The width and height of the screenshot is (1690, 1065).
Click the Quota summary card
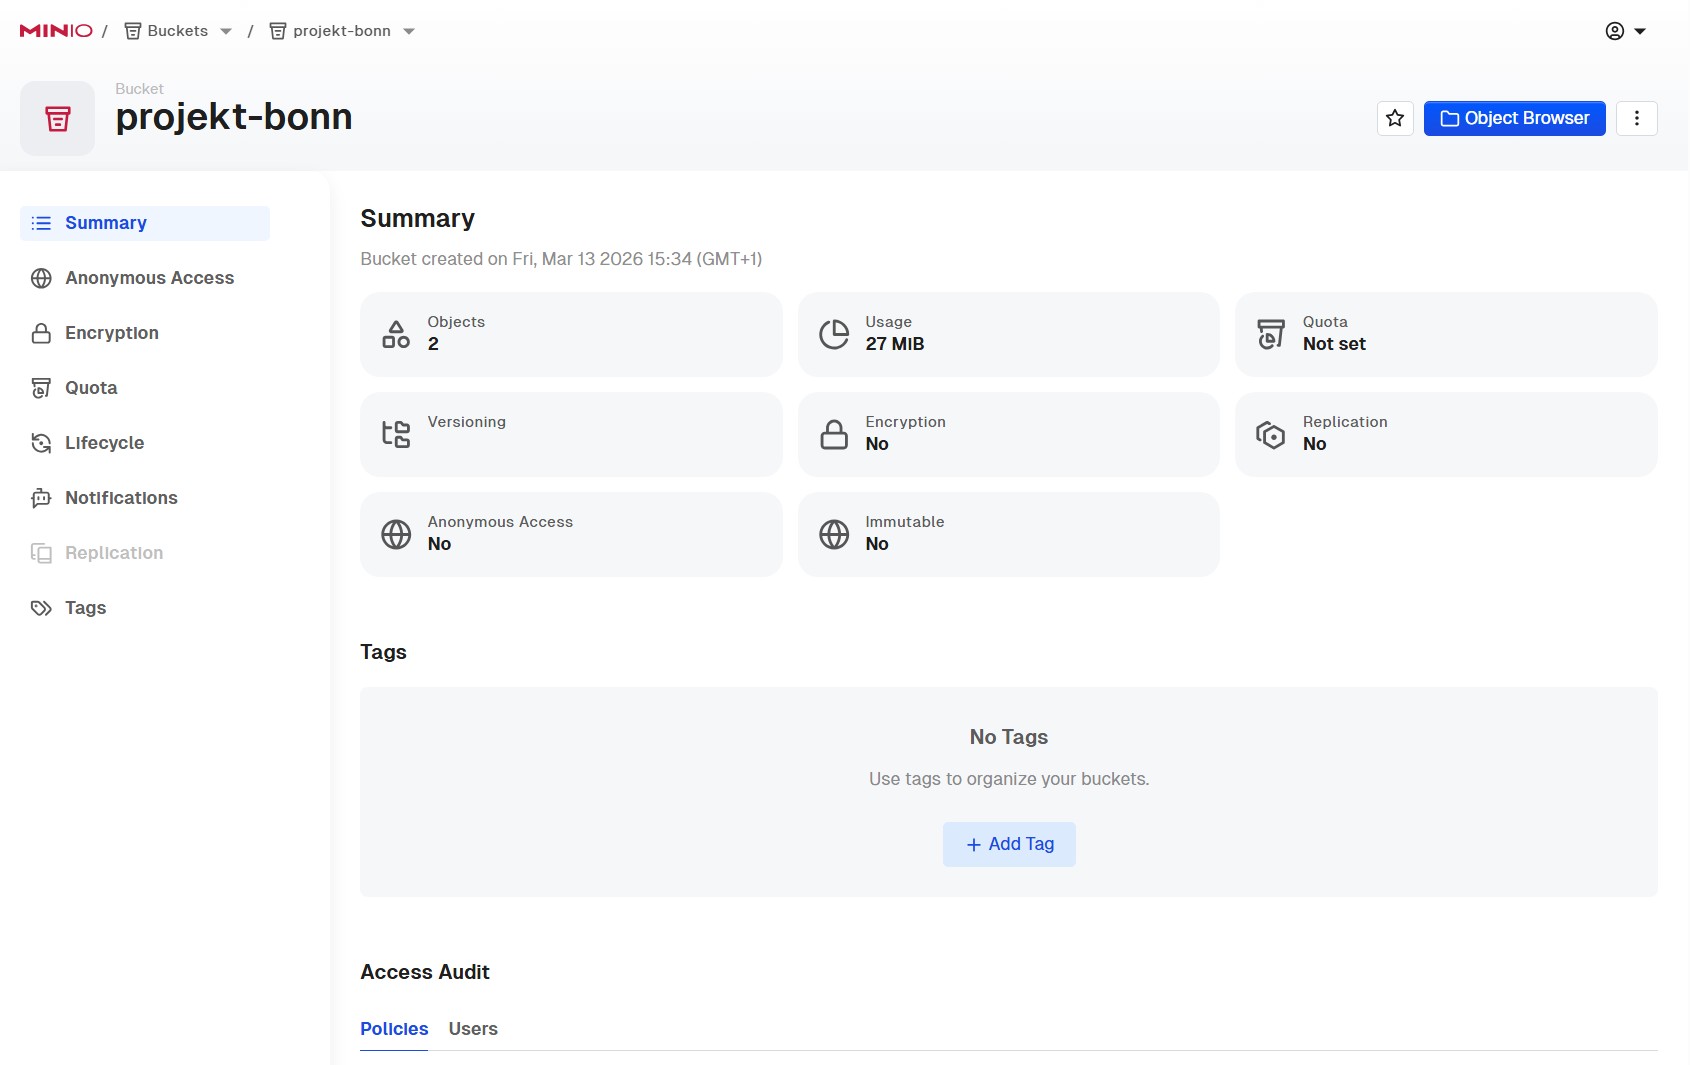point(1445,334)
